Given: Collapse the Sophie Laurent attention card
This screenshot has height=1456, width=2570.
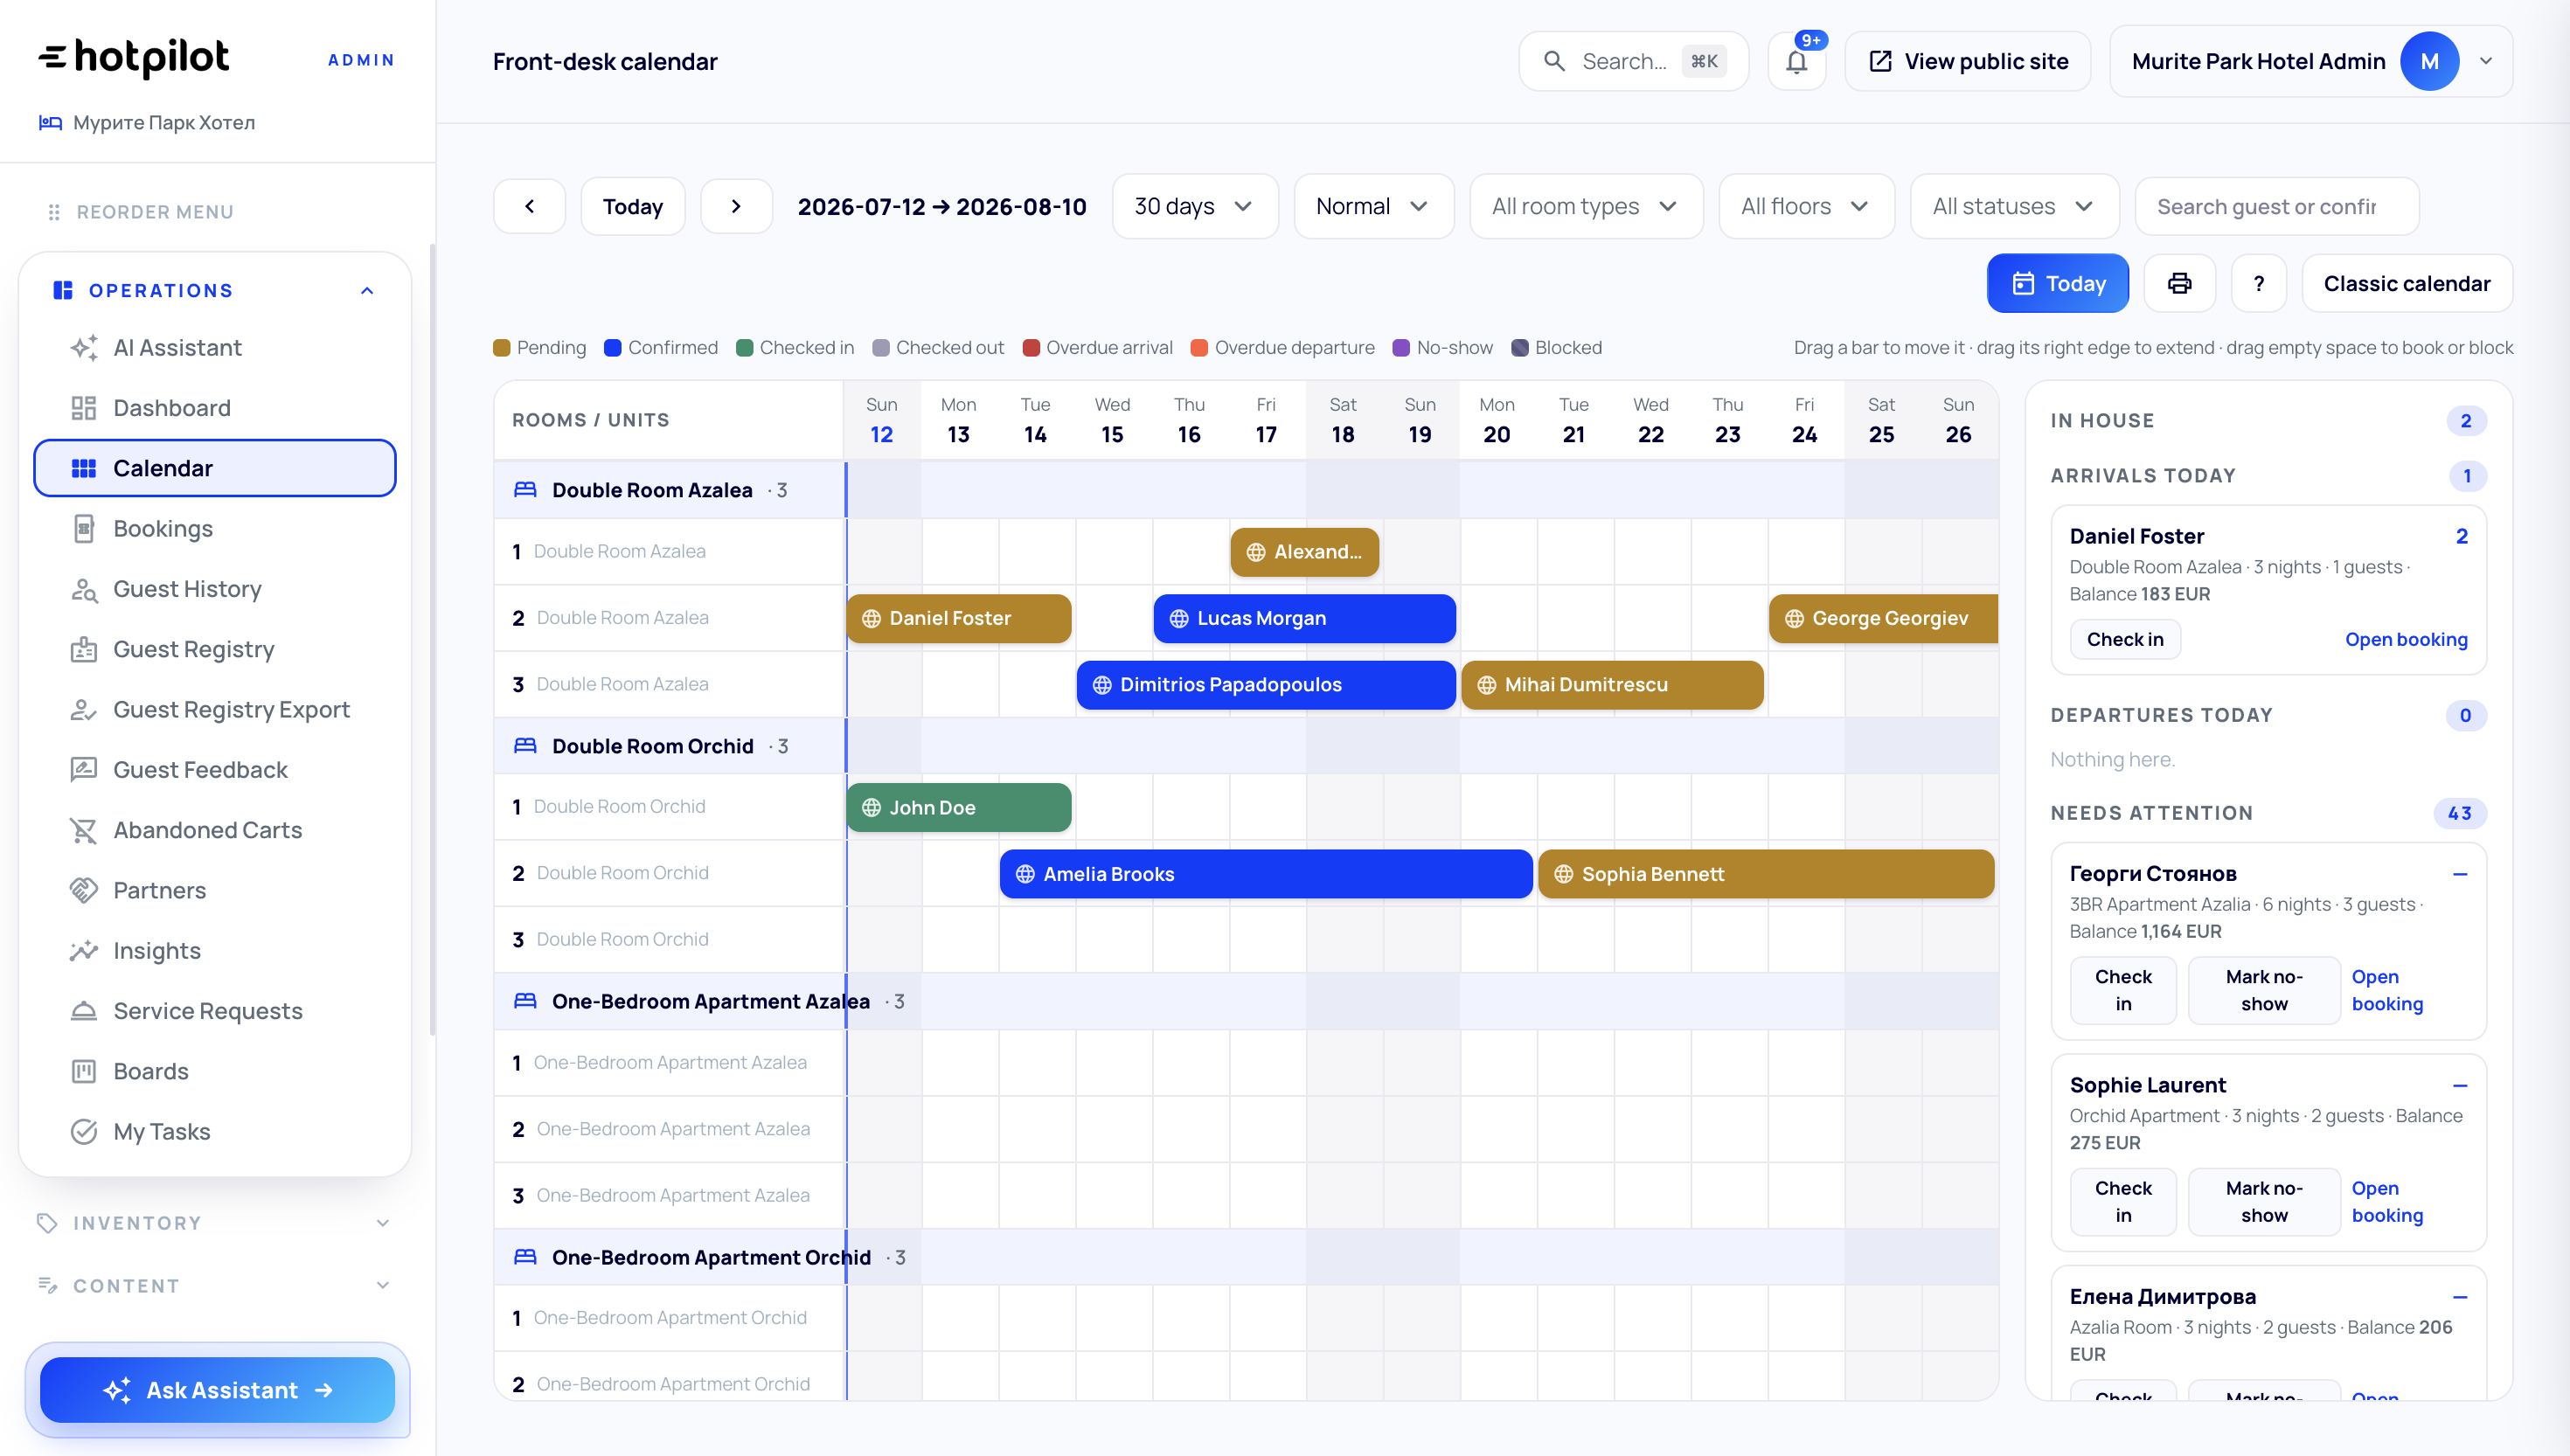Looking at the screenshot, I should (2460, 1086).
